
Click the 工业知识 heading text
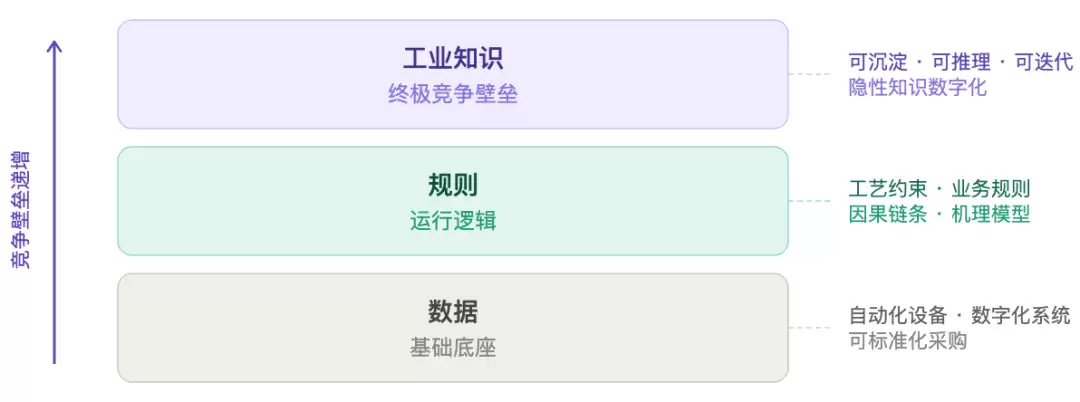453,59
